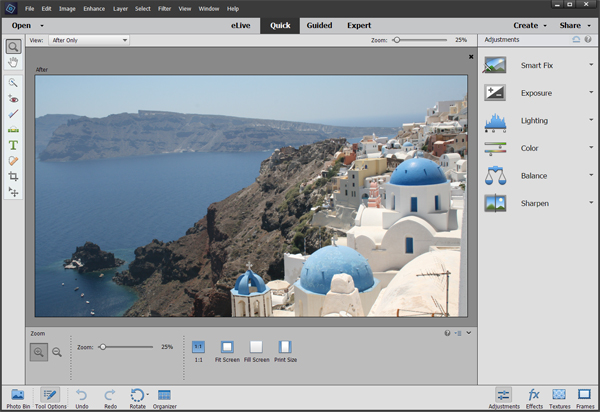This screenshot has height=412, width=600.
Task: Toggle the Tool Options panel
Action: pos(51,398)
